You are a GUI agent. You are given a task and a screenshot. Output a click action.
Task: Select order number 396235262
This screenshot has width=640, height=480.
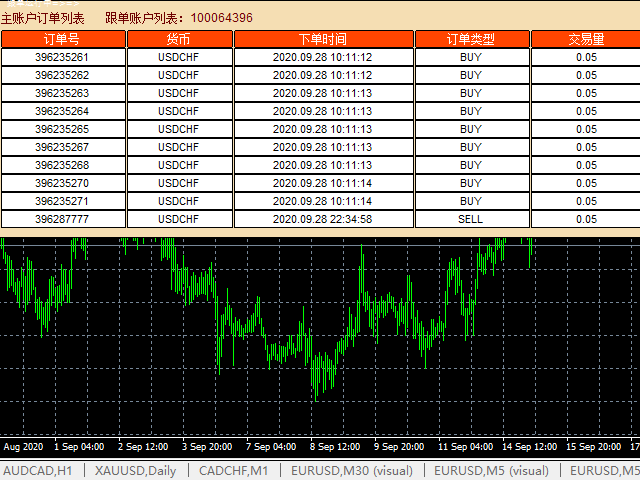click(62, 75)
